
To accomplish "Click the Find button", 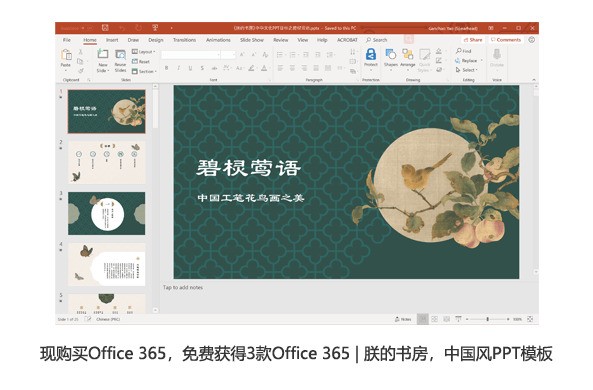I will pos(464,51).
